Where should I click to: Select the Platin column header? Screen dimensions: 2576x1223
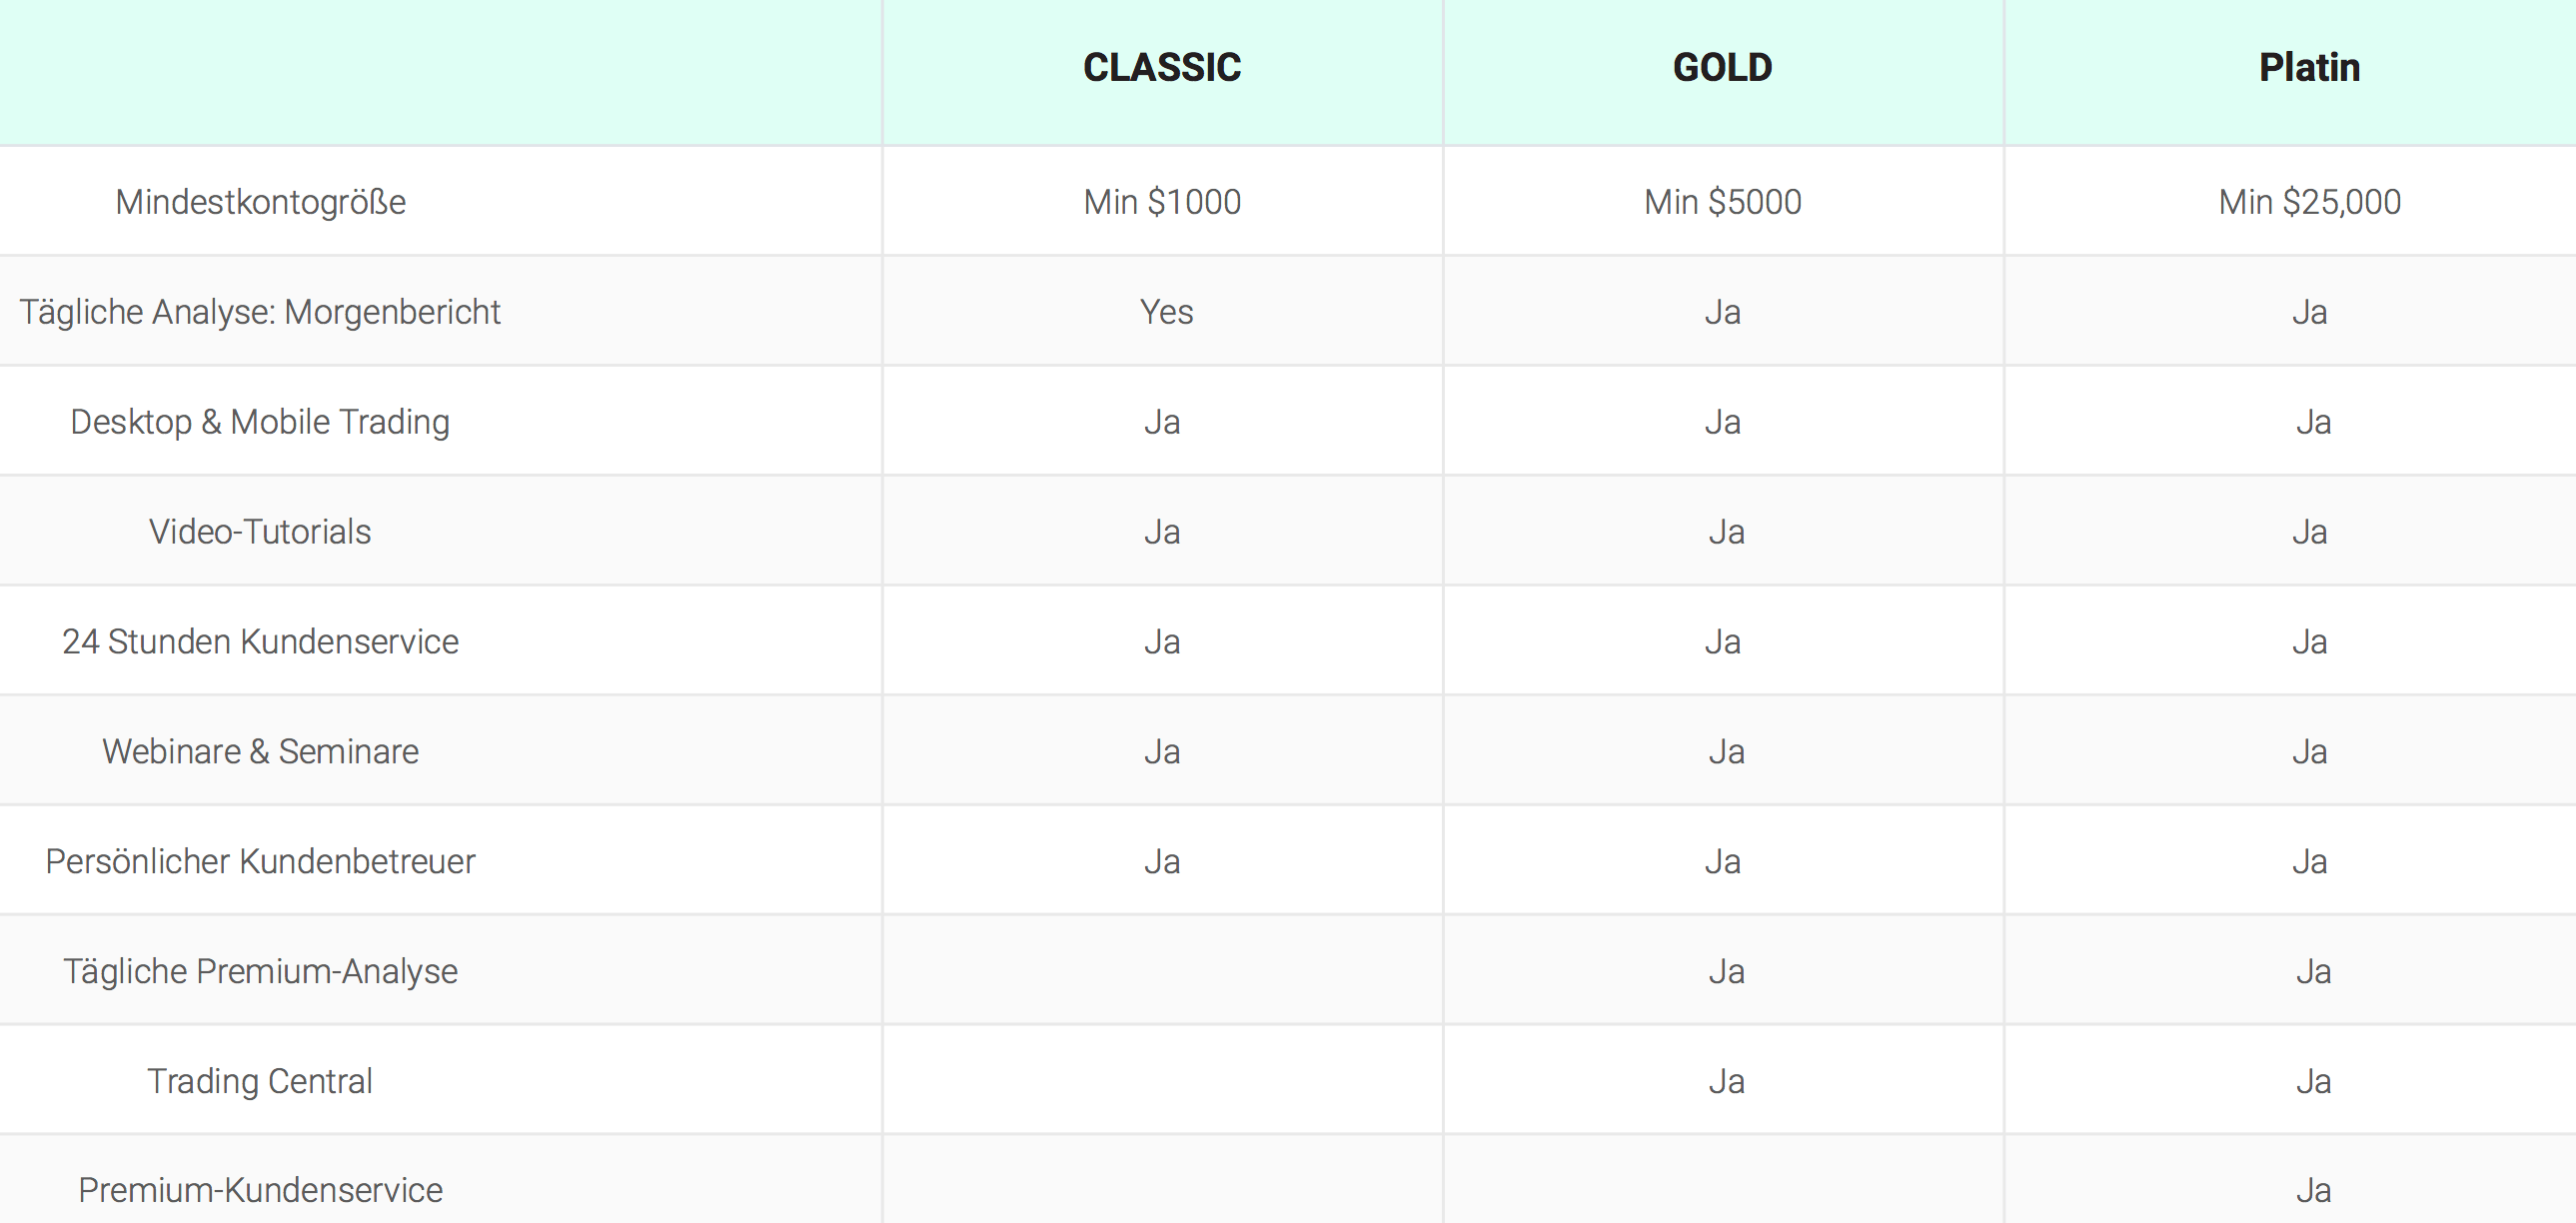coord(2309,68)
